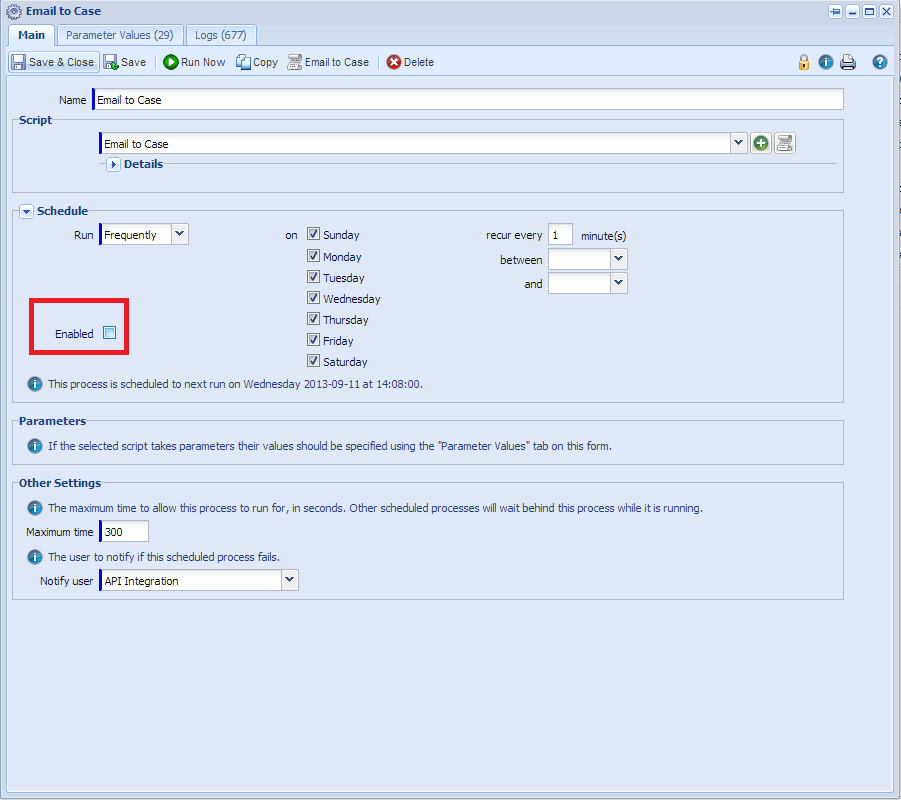Click info icon beside next run message
The height and width of the screenshot is (800, 901).
35,384
